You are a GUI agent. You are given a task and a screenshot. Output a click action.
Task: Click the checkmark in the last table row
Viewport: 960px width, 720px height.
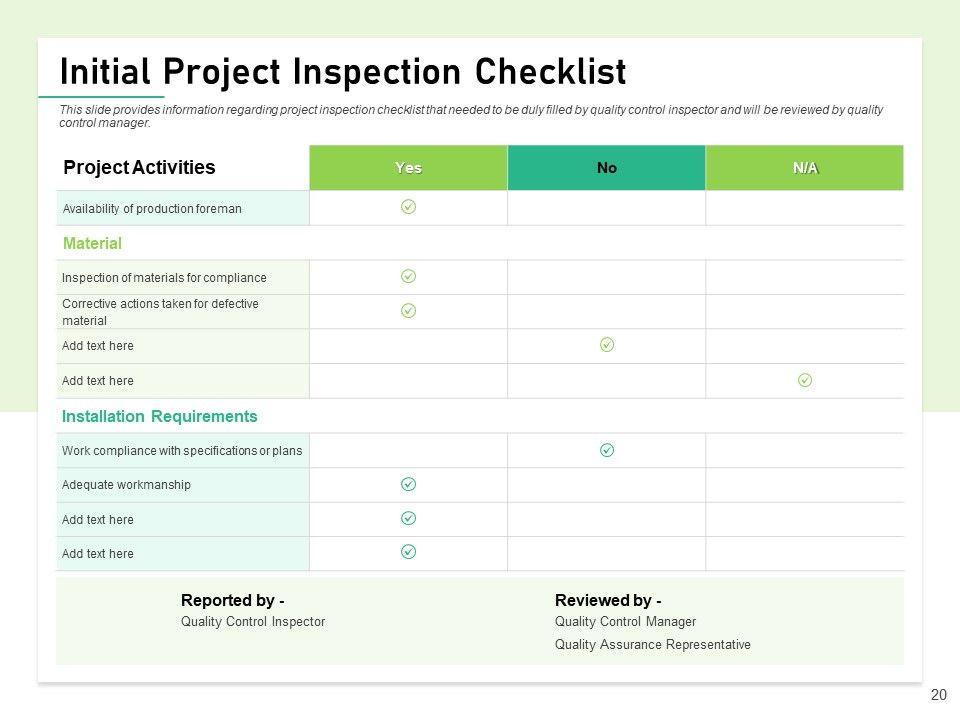(408, 552)
